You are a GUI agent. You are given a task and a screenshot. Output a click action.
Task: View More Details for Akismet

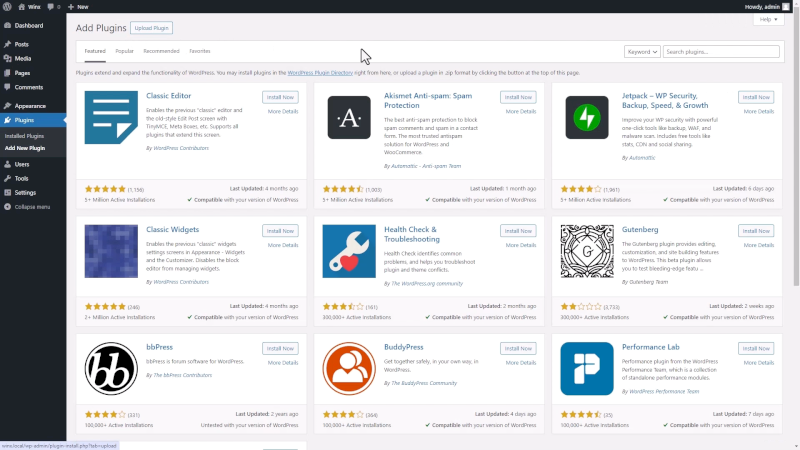[x=520, y=111]
